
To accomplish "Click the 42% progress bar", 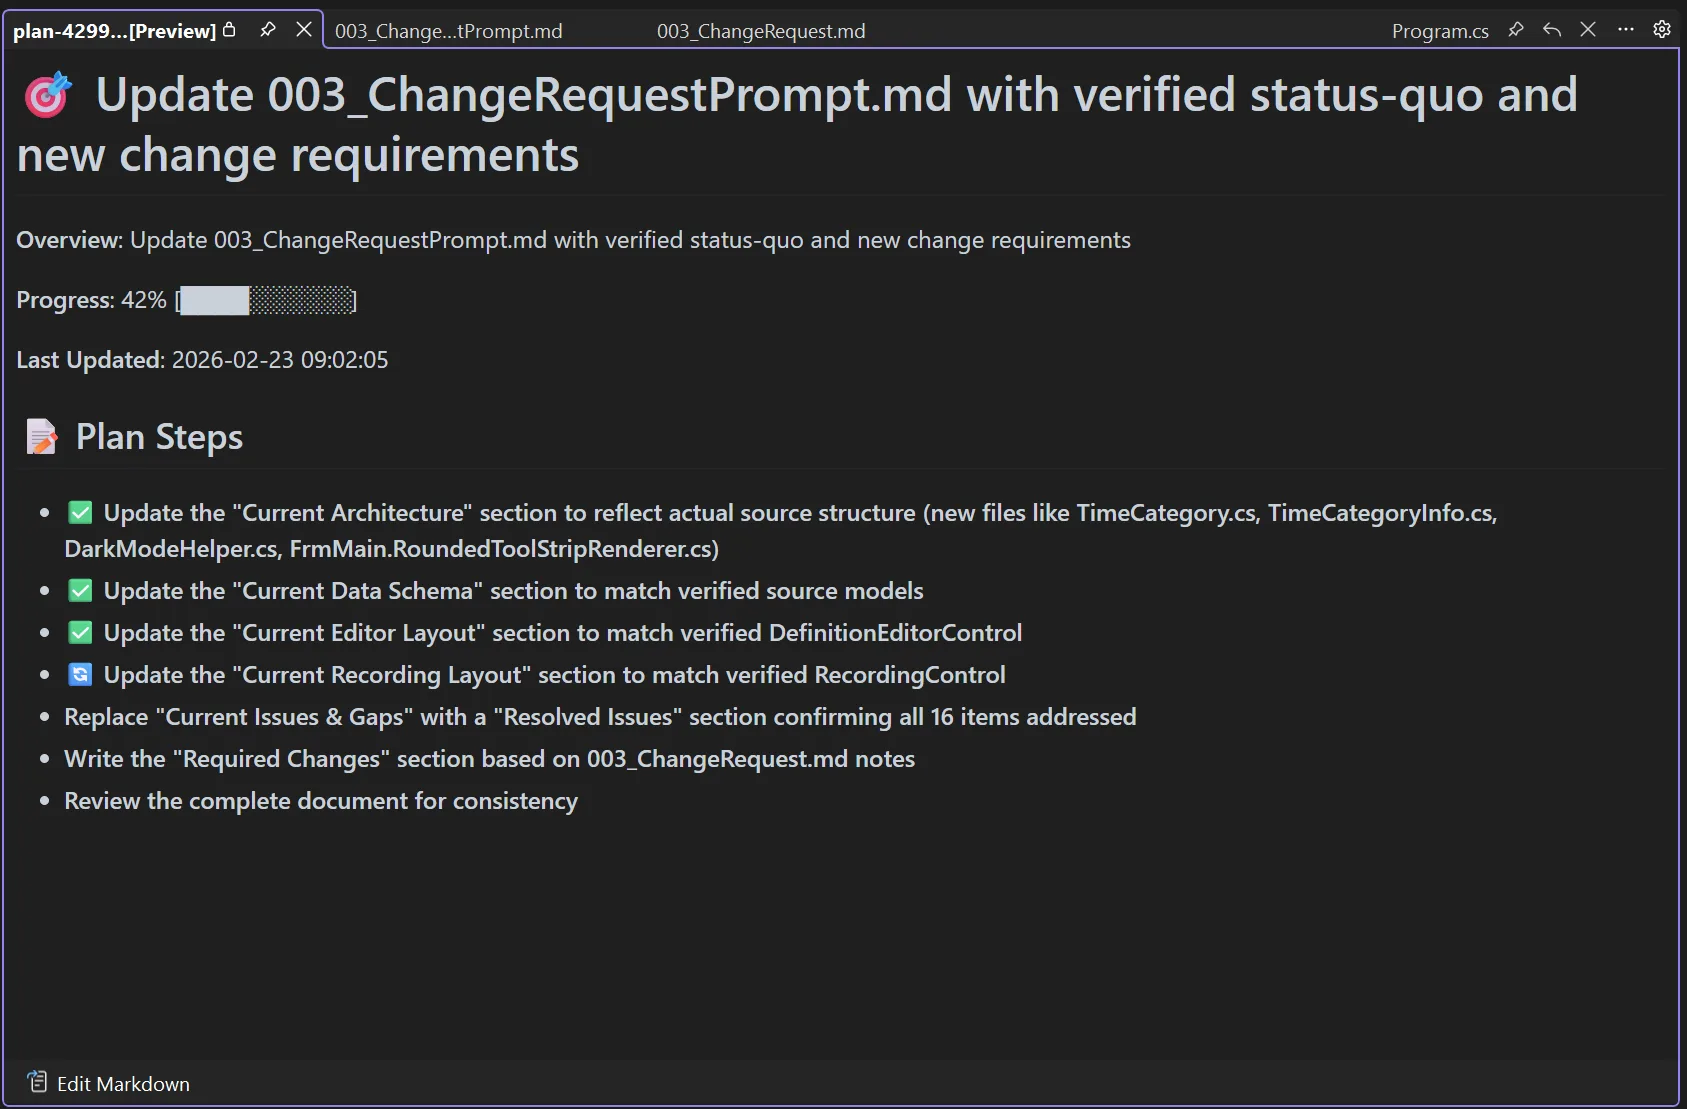I will (x=264, y=299).
